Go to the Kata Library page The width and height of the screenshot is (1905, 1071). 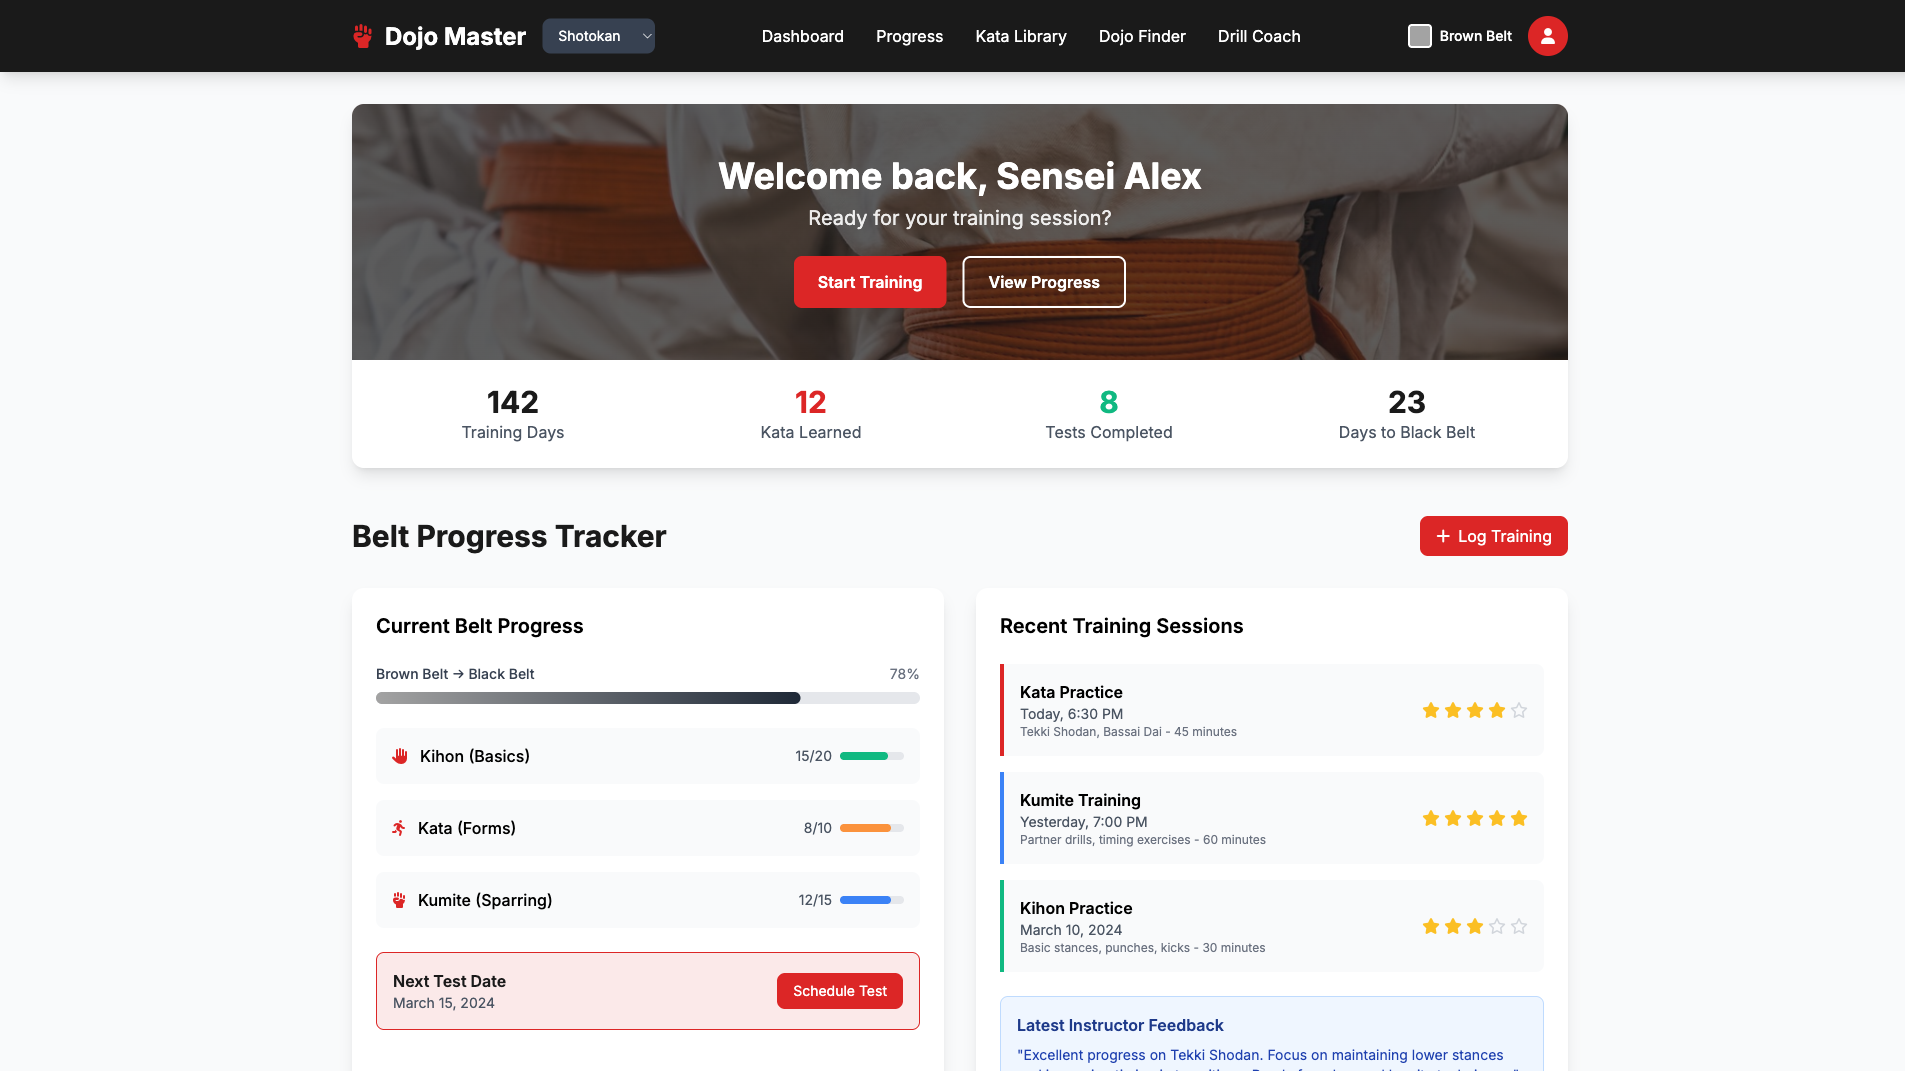[x=1020, y=36]
